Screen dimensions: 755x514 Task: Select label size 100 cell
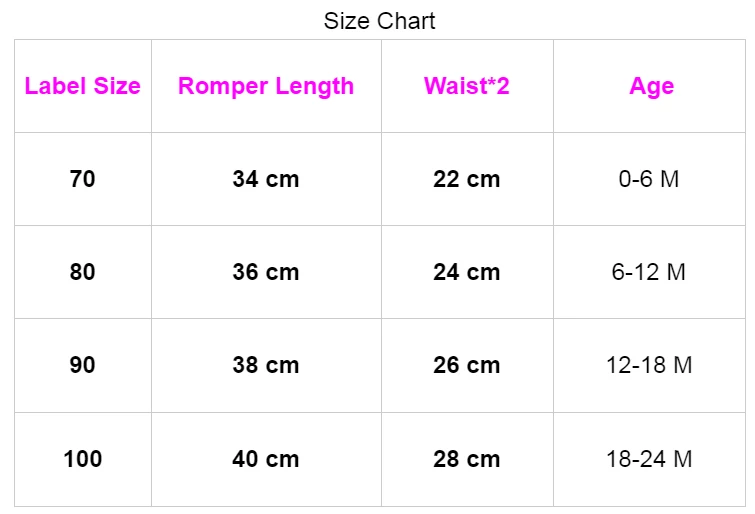click(83, 459)
